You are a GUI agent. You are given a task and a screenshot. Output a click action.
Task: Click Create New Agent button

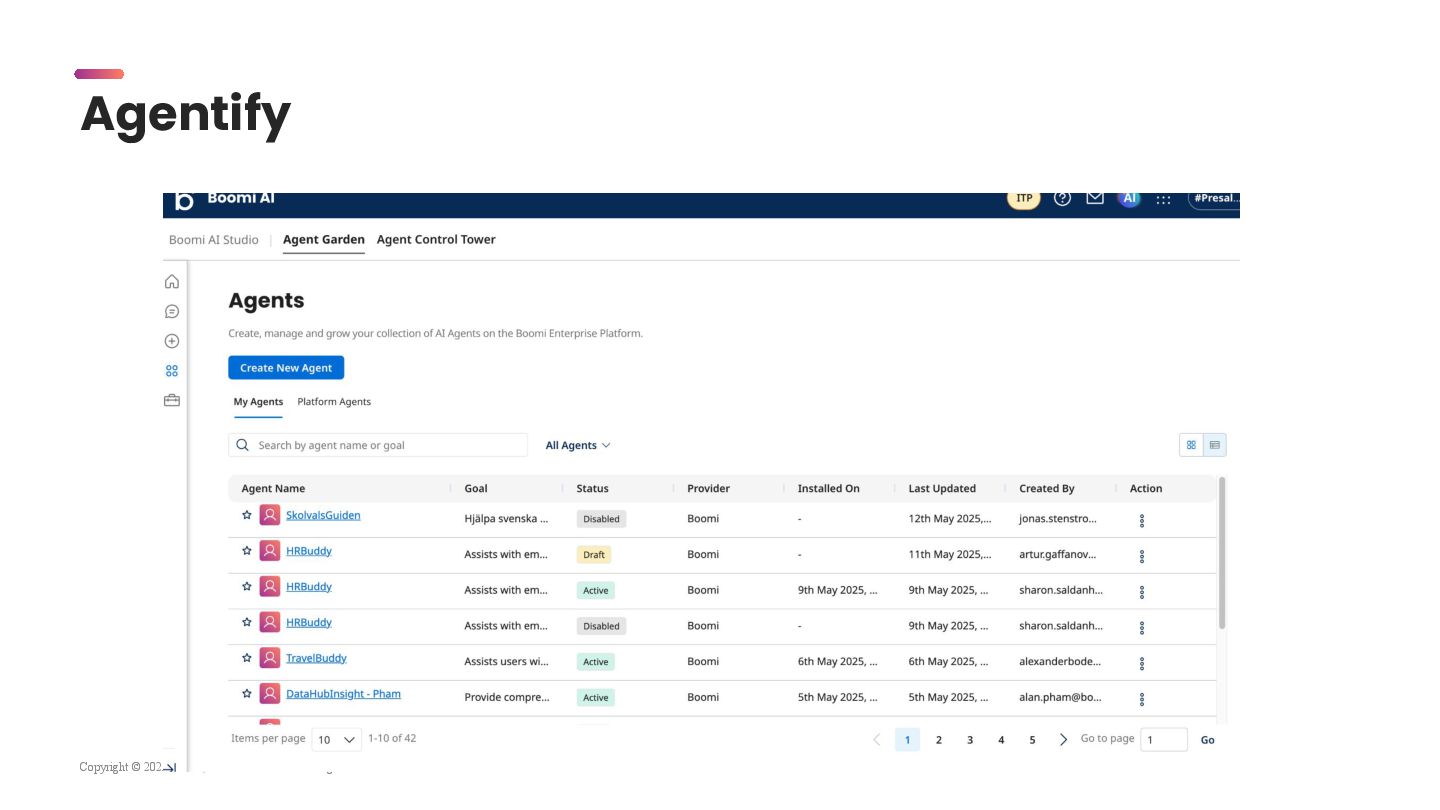tap(286, 368)
